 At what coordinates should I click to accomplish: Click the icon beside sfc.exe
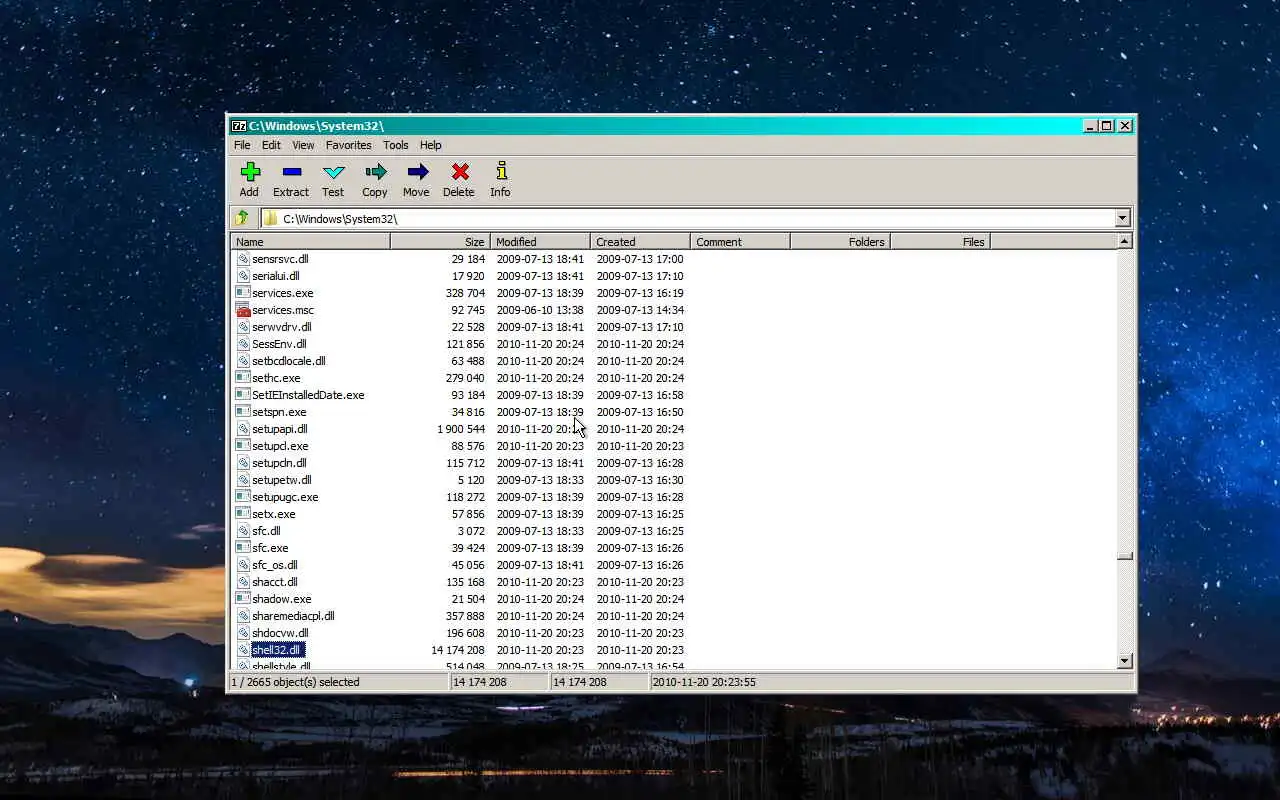(x=242, y=548)
